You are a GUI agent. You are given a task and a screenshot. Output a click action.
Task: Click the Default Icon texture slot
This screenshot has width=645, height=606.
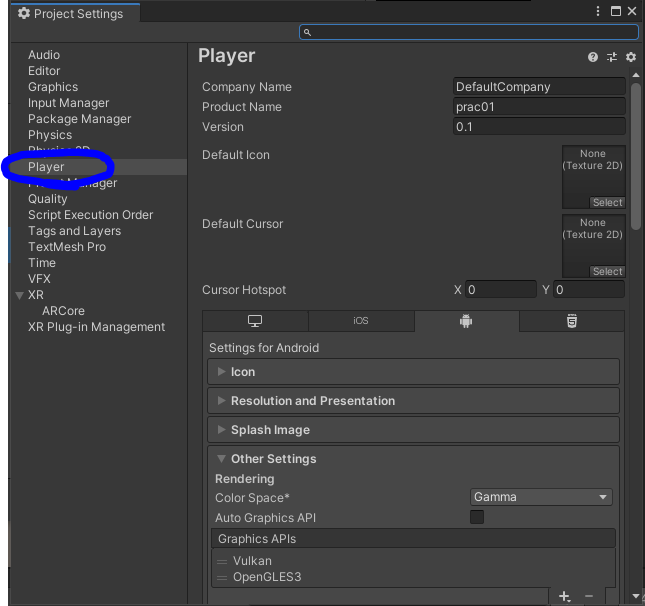594,177
